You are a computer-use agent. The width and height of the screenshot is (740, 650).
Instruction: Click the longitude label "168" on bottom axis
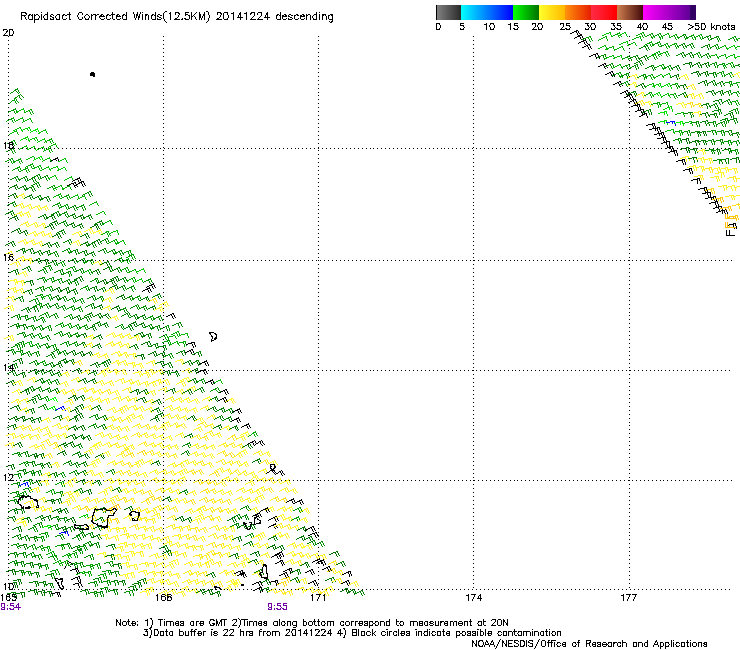[x=163, y=598]
